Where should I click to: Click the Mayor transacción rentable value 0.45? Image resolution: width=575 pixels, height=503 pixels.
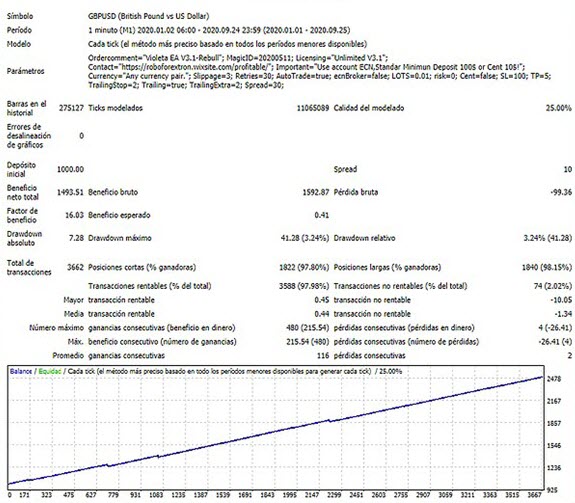click(x=322, y=300)
